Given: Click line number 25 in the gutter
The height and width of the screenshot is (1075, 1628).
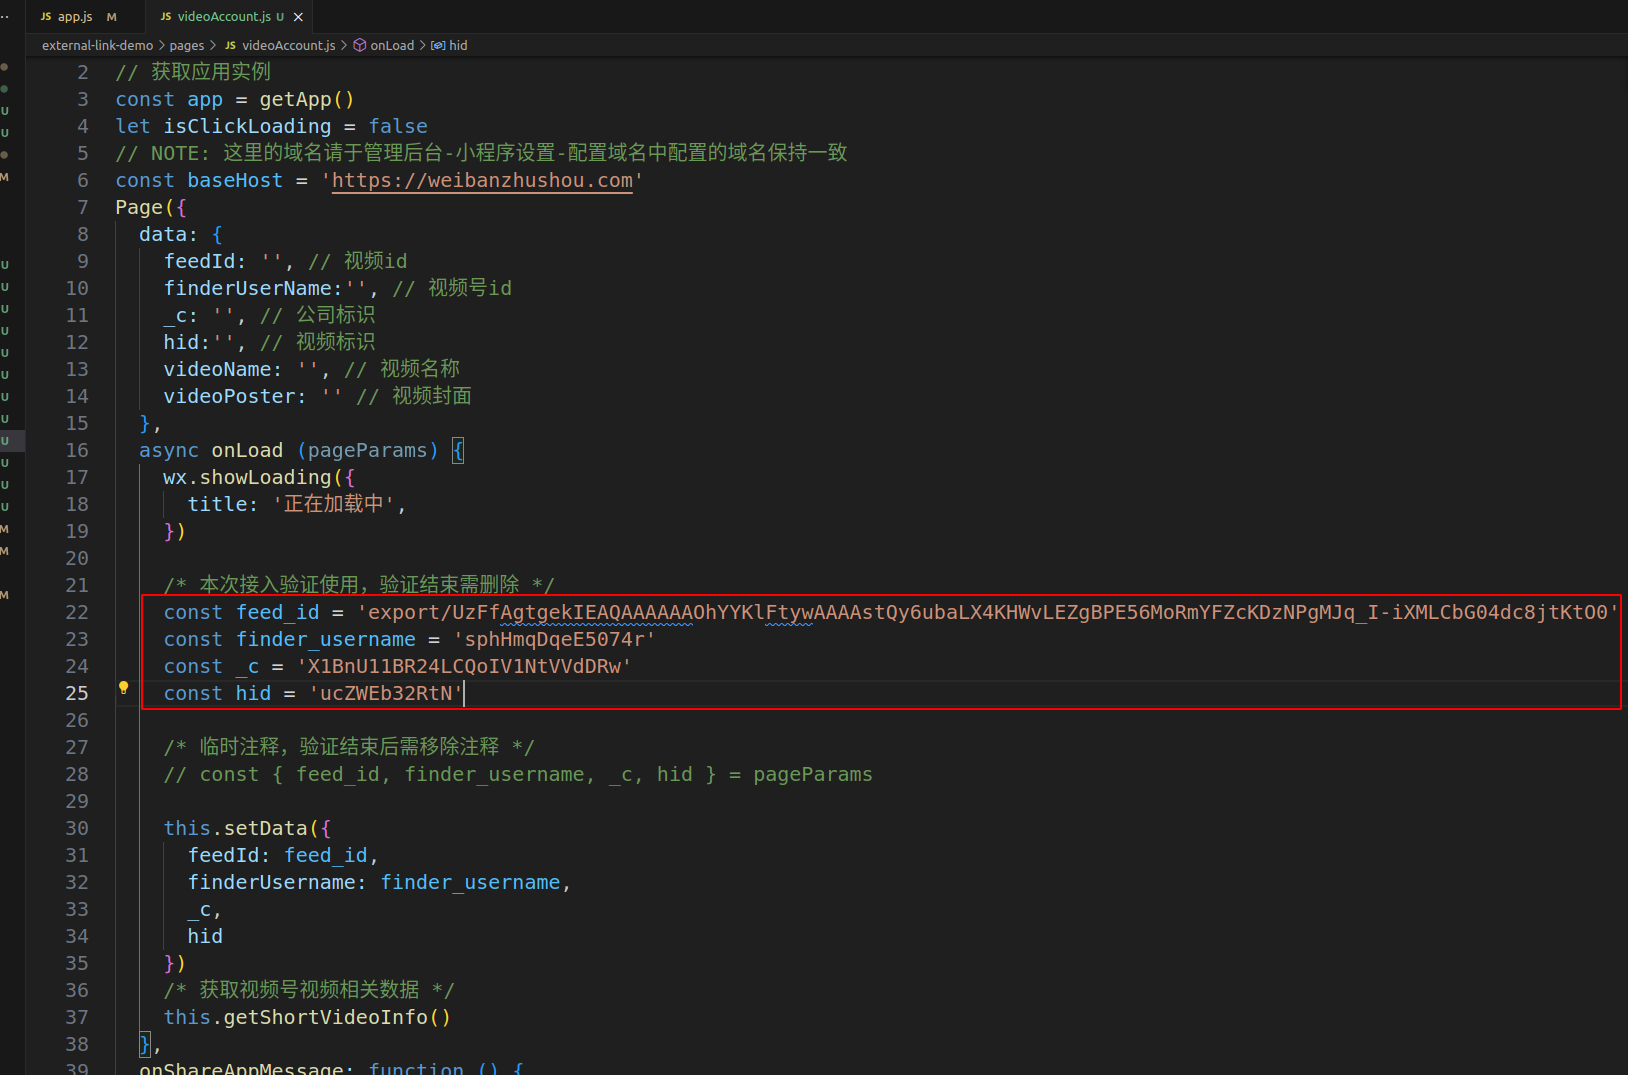Looking at the screenshot, I should click(77, 693).
